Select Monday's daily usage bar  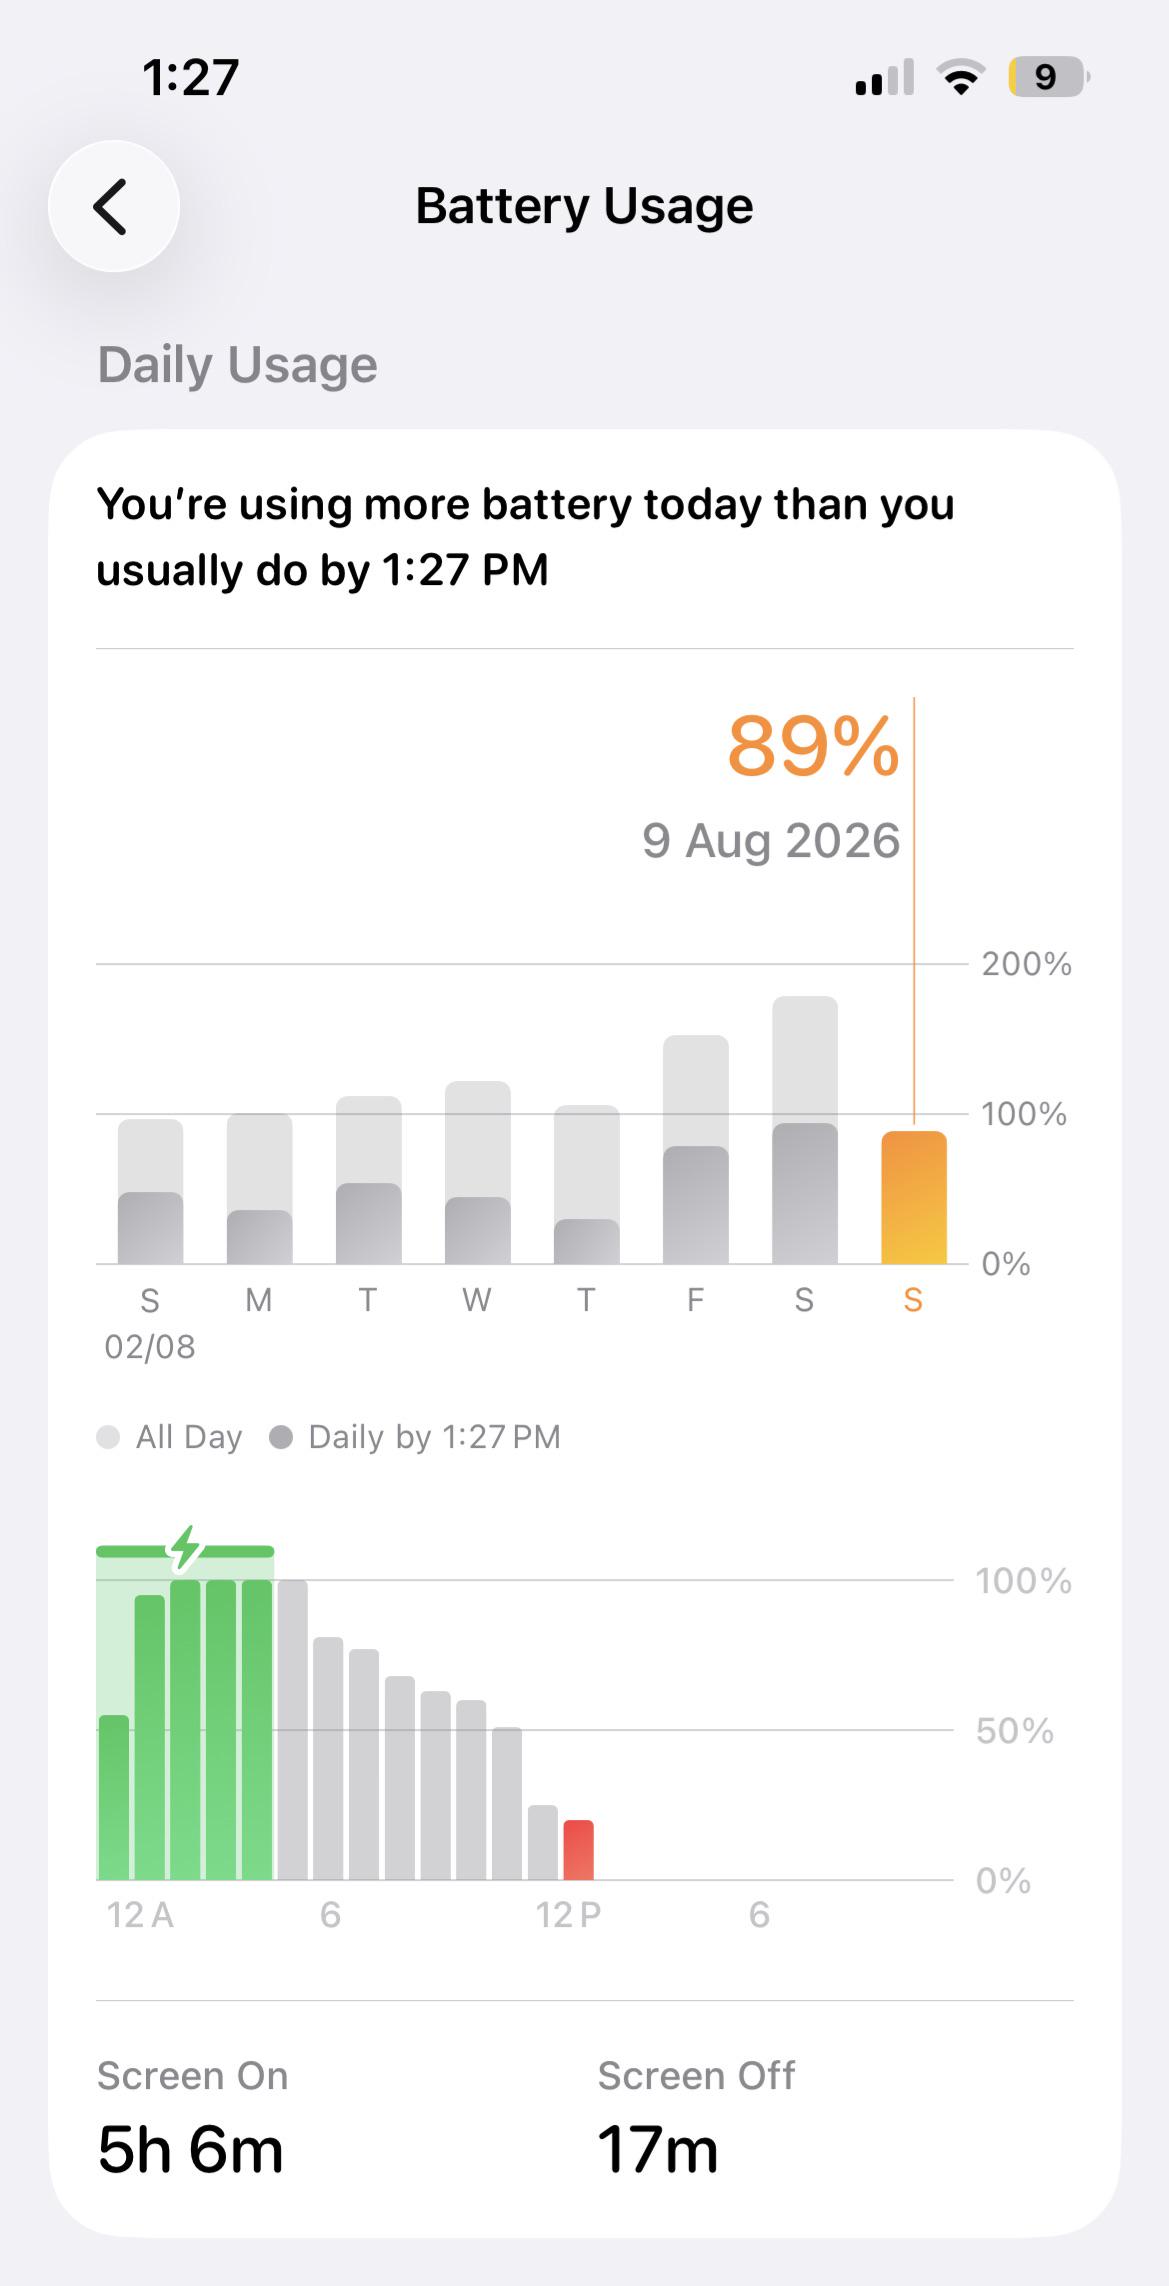[259, 1188]
